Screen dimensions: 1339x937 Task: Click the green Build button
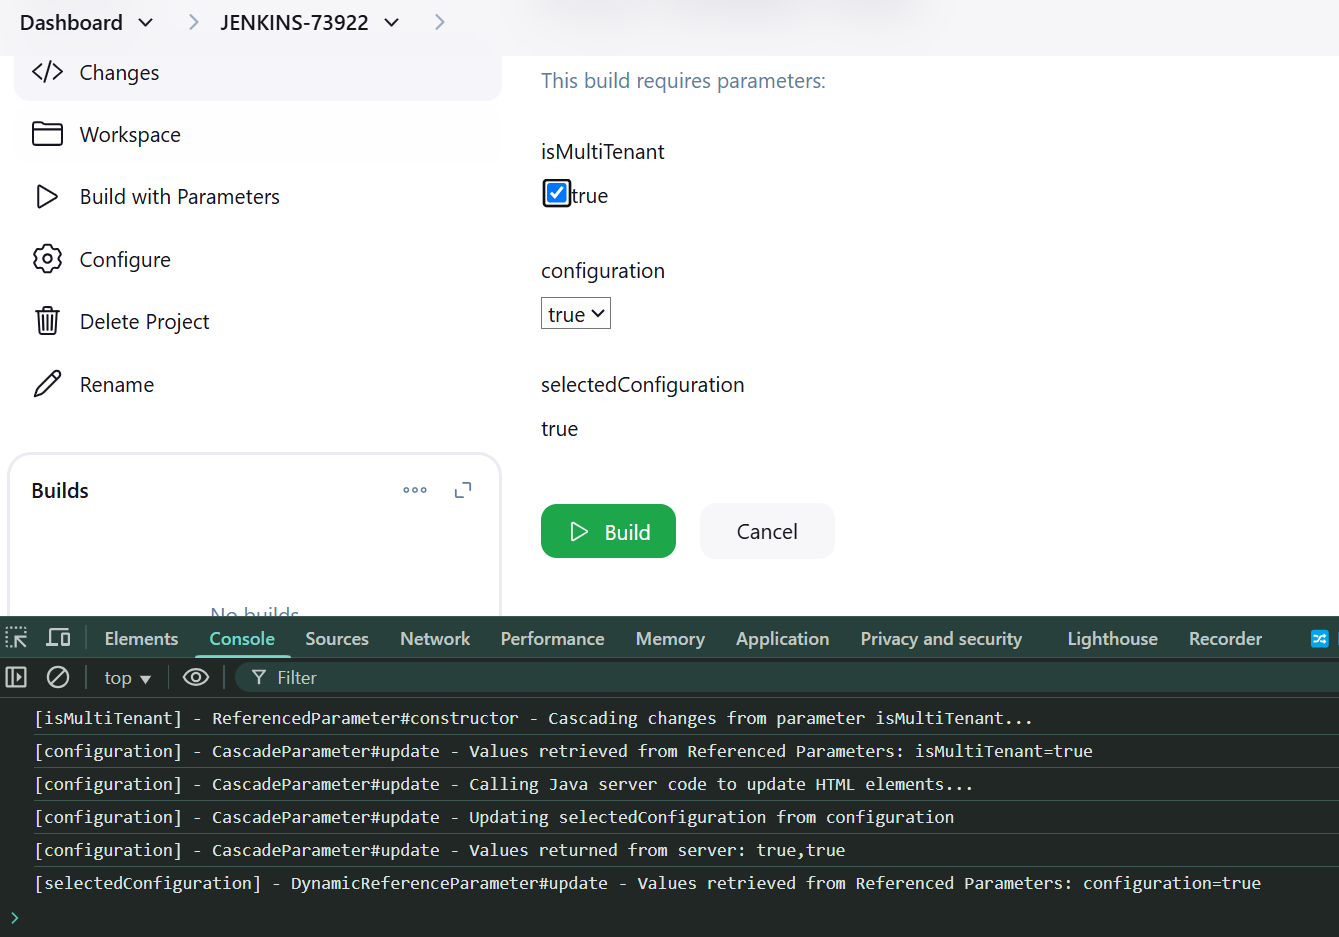point(608,531)
